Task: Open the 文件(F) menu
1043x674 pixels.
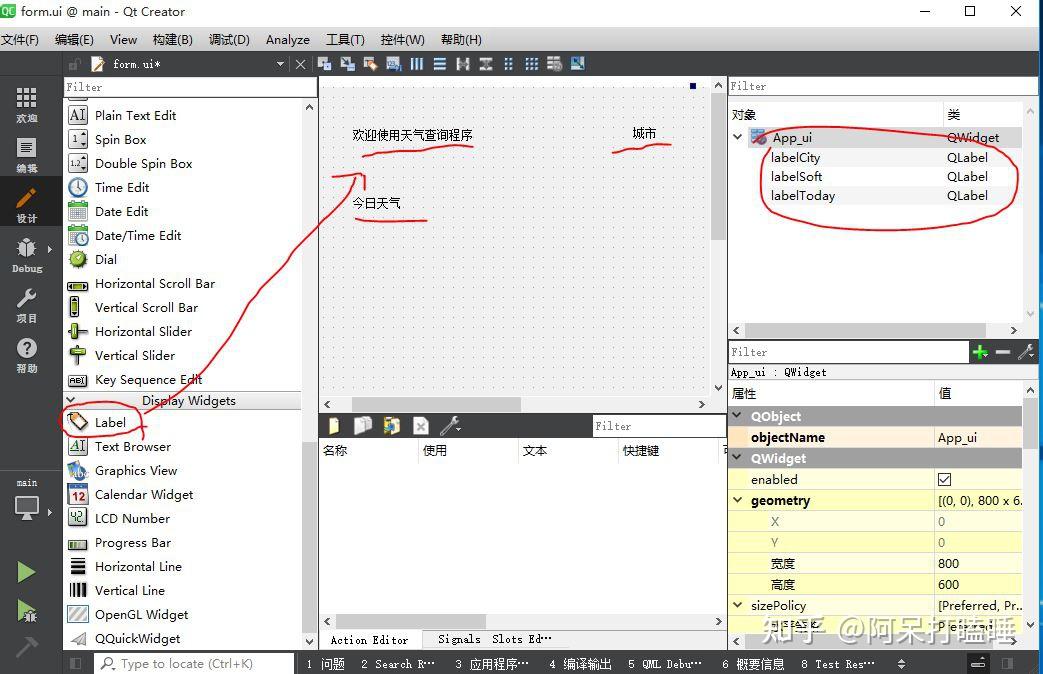Action: point(20,40)
